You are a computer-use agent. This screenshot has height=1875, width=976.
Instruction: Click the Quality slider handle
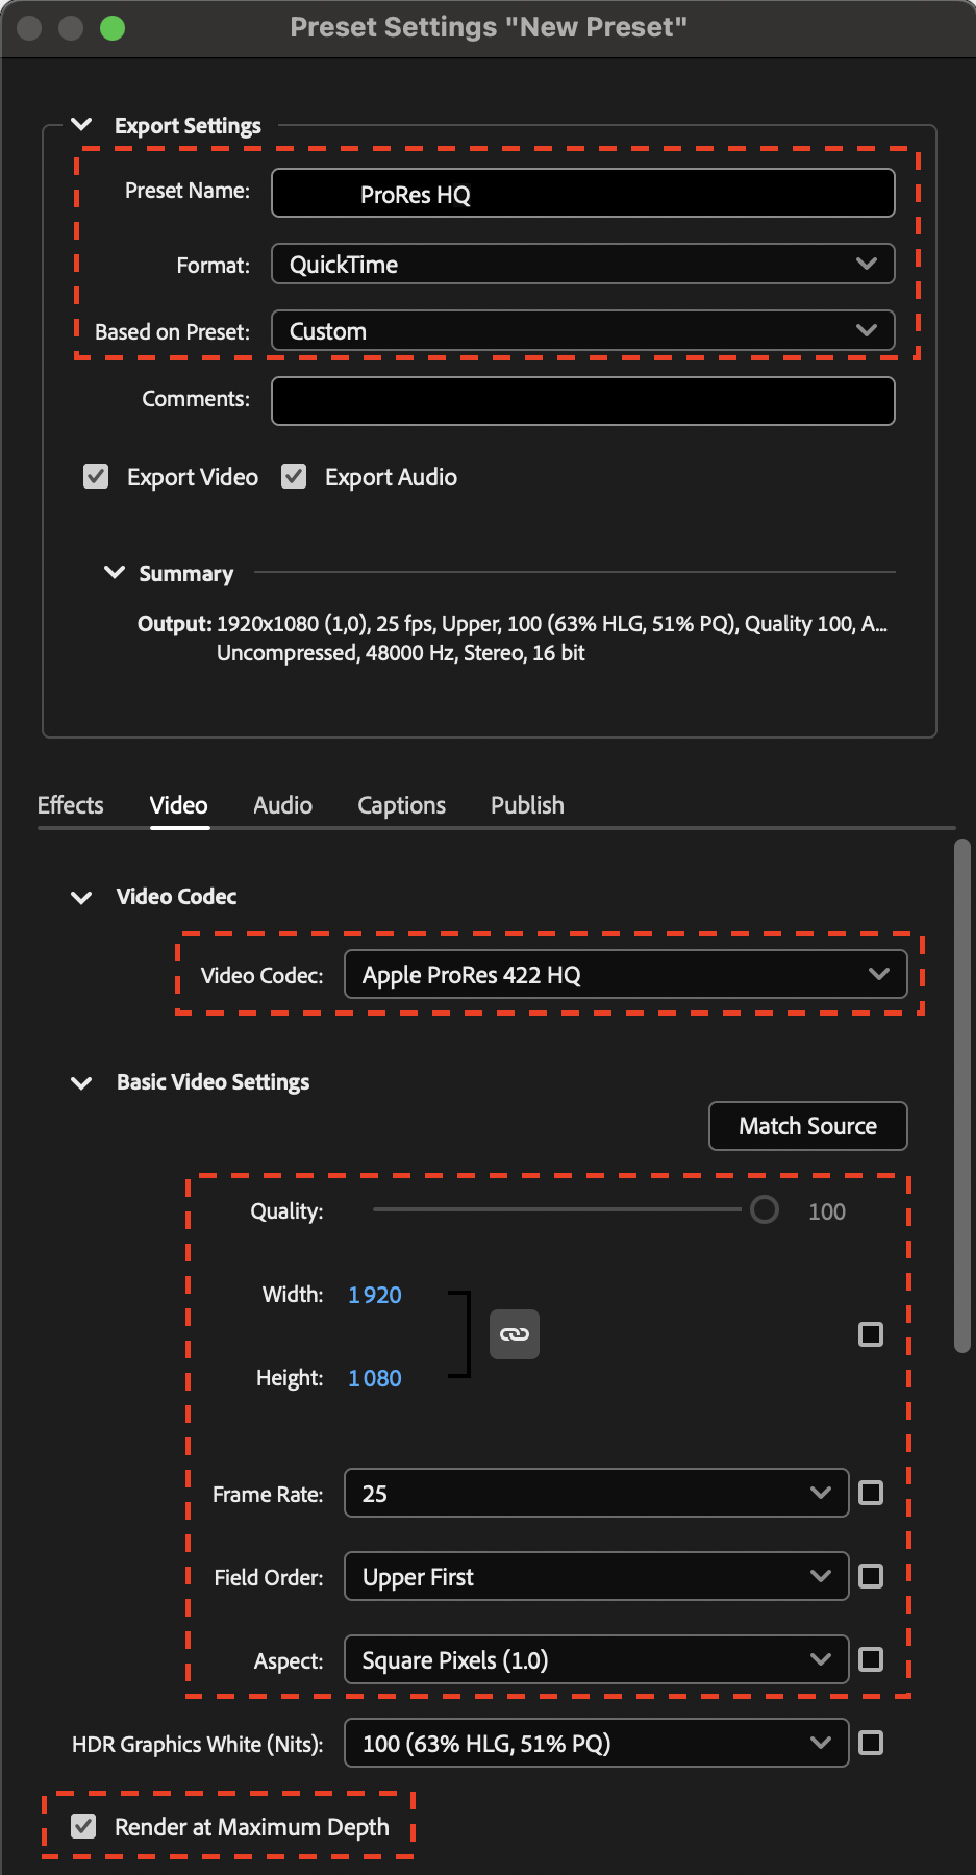(765, 1210)
